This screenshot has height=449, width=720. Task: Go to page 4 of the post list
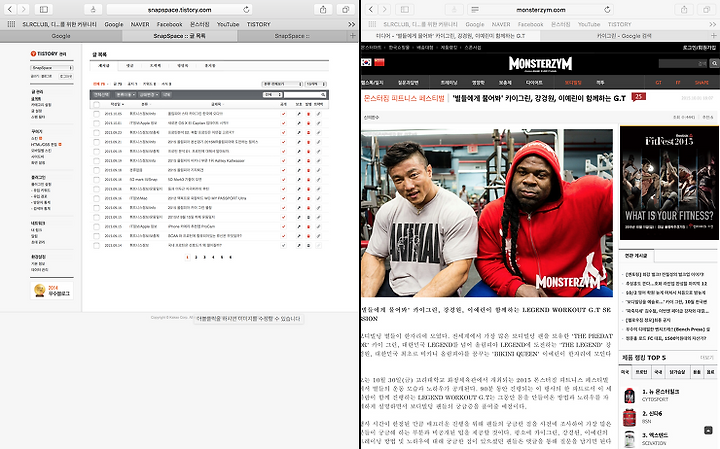click(x=213, y=257)
